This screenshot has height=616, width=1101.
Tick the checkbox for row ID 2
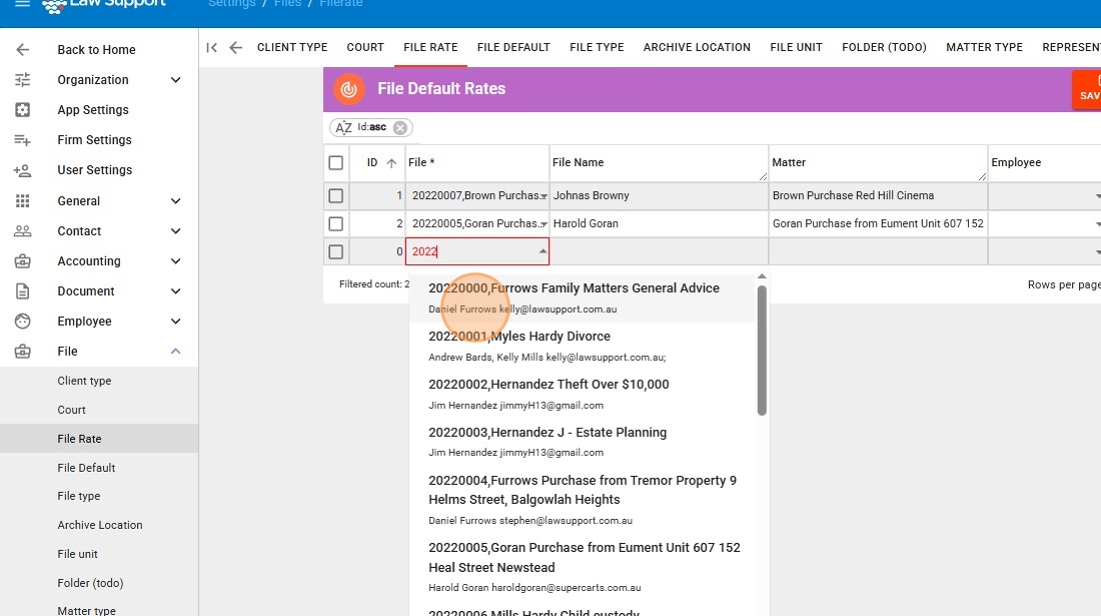point(336,224)
